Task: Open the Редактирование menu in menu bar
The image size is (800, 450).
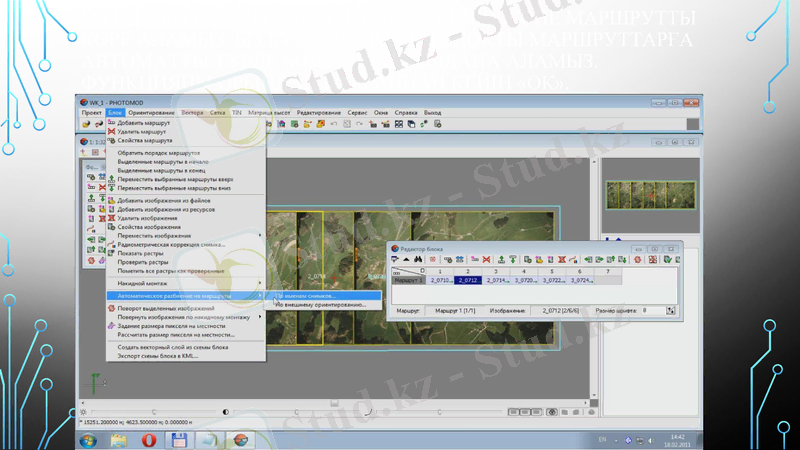Action: 318,113
